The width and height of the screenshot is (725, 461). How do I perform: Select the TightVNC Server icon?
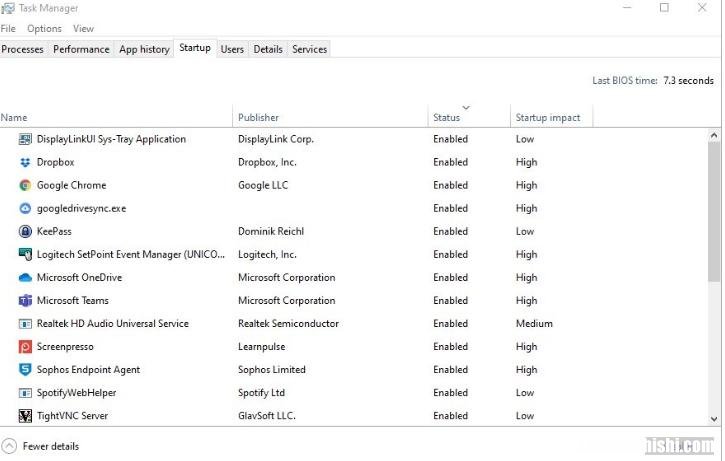(x=25, y=416)
